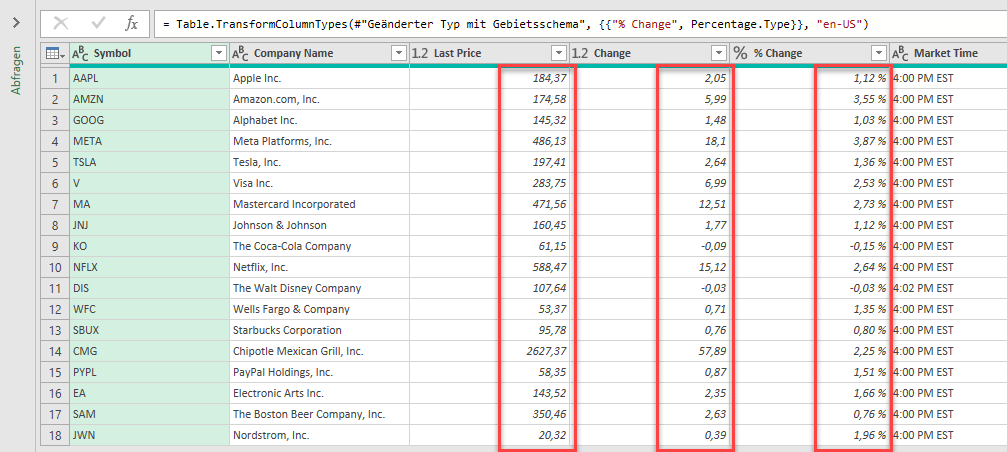
Task: Click the 588,47 last price cell
Action: point(489,267)
